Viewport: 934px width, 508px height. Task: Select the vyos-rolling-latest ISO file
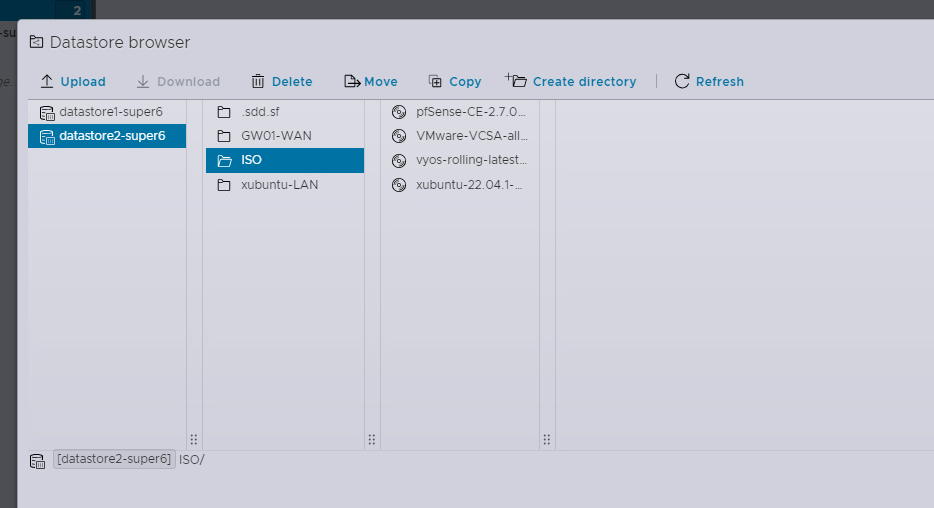[x=471, y=160]
